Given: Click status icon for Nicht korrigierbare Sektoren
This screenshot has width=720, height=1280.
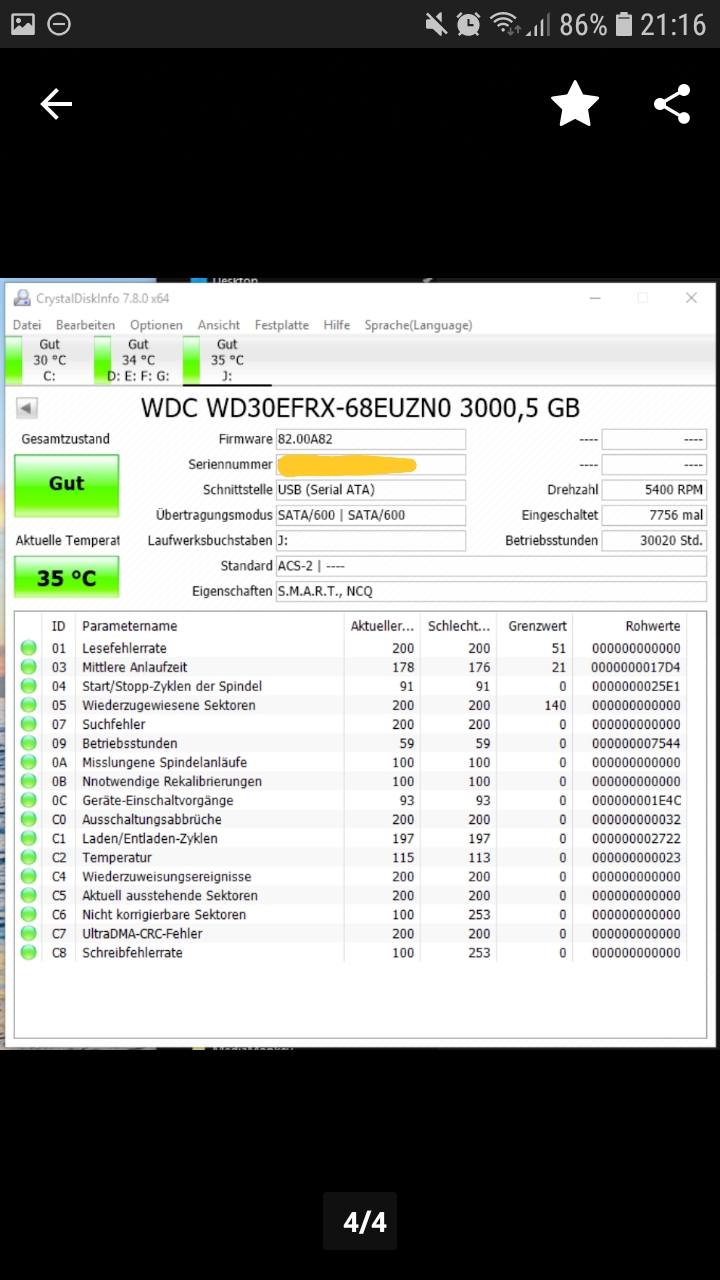Looking at the screenshot, I should 29,914.
